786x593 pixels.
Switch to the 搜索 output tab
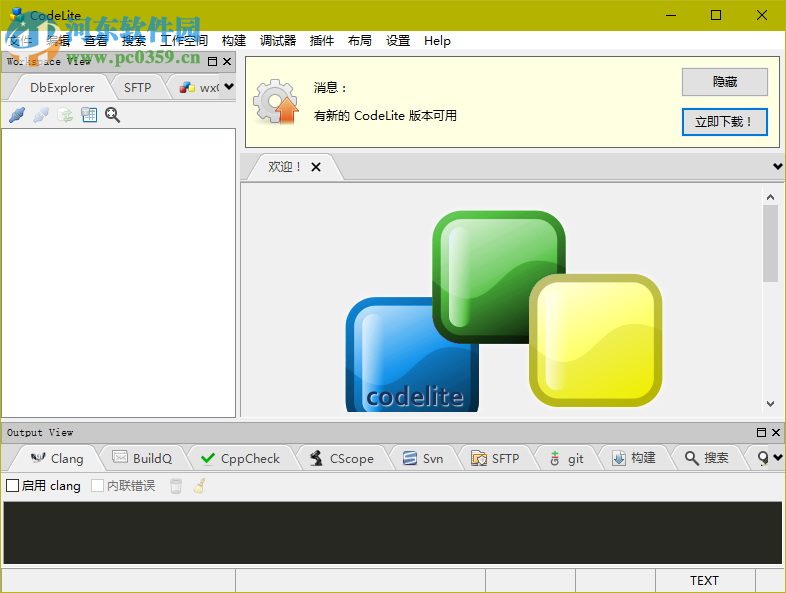[x=707, y=458]
